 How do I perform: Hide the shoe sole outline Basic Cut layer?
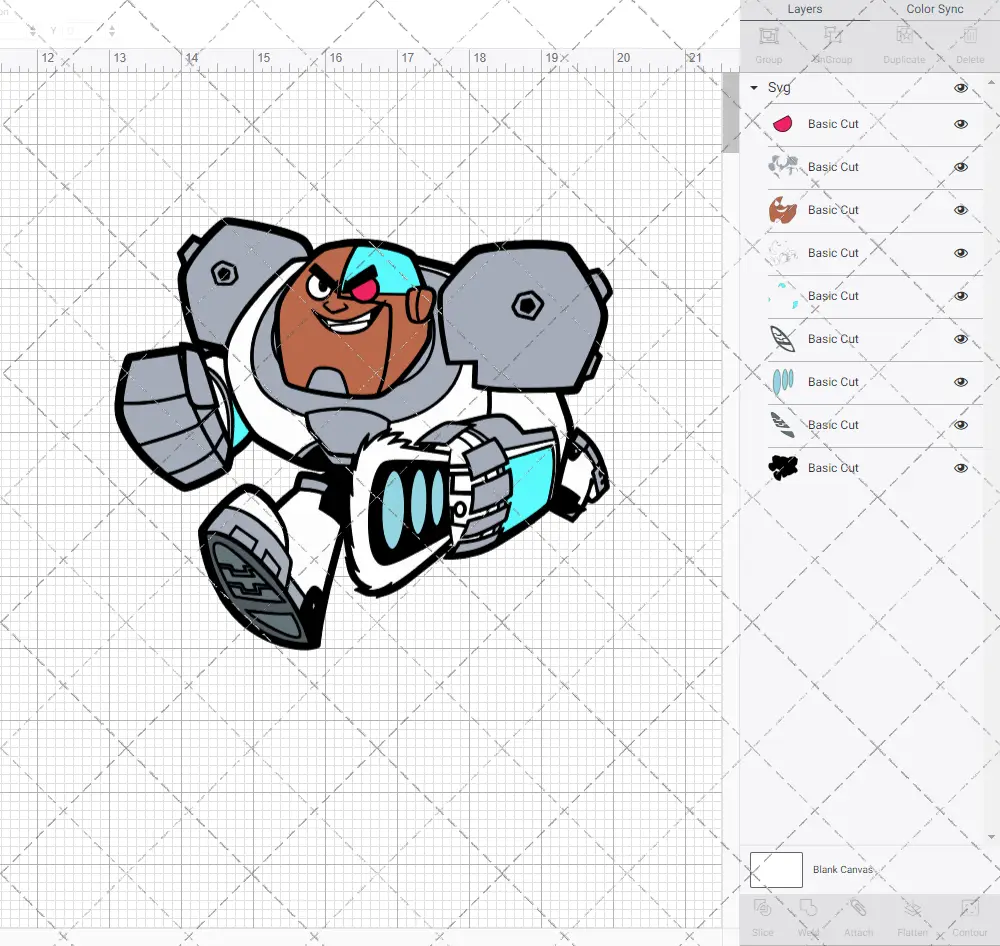click(x=960, y=339)
